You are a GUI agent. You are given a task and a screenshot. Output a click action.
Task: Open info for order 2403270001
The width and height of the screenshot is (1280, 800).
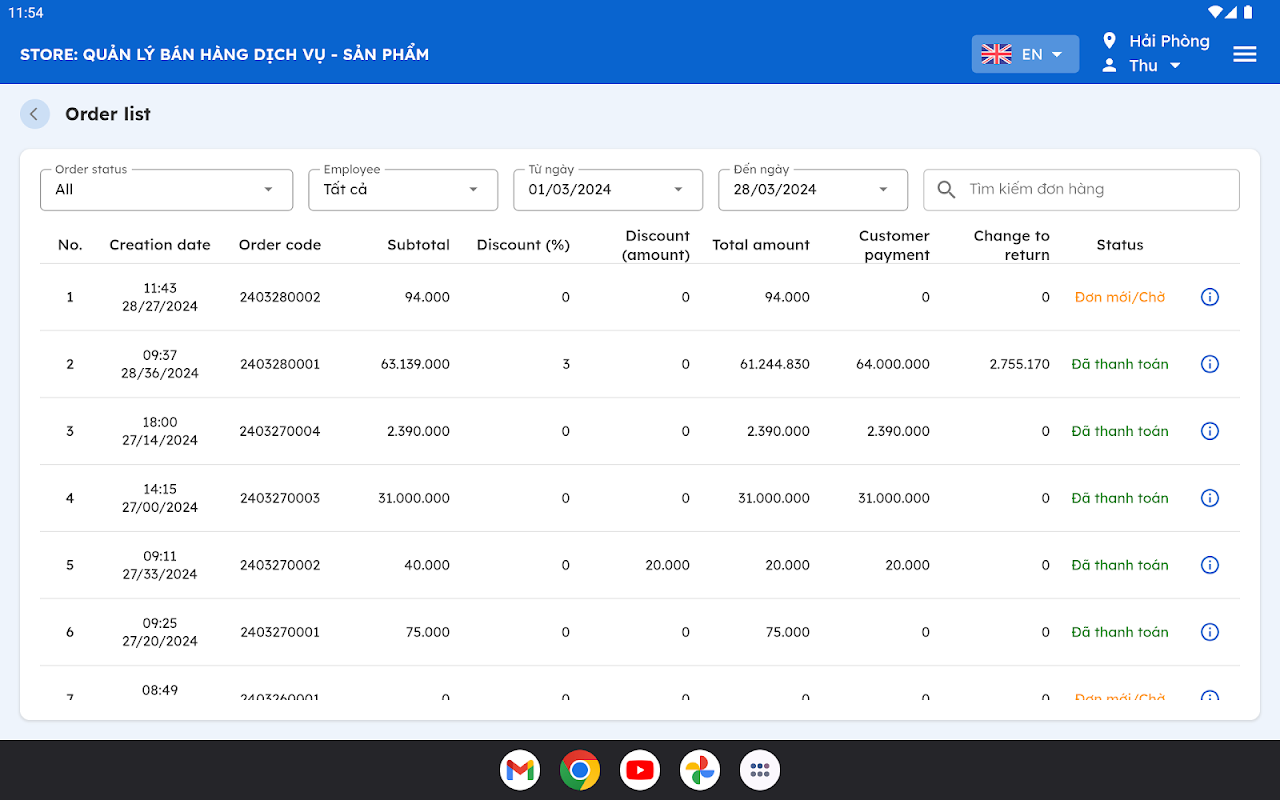coord(1209,632)
